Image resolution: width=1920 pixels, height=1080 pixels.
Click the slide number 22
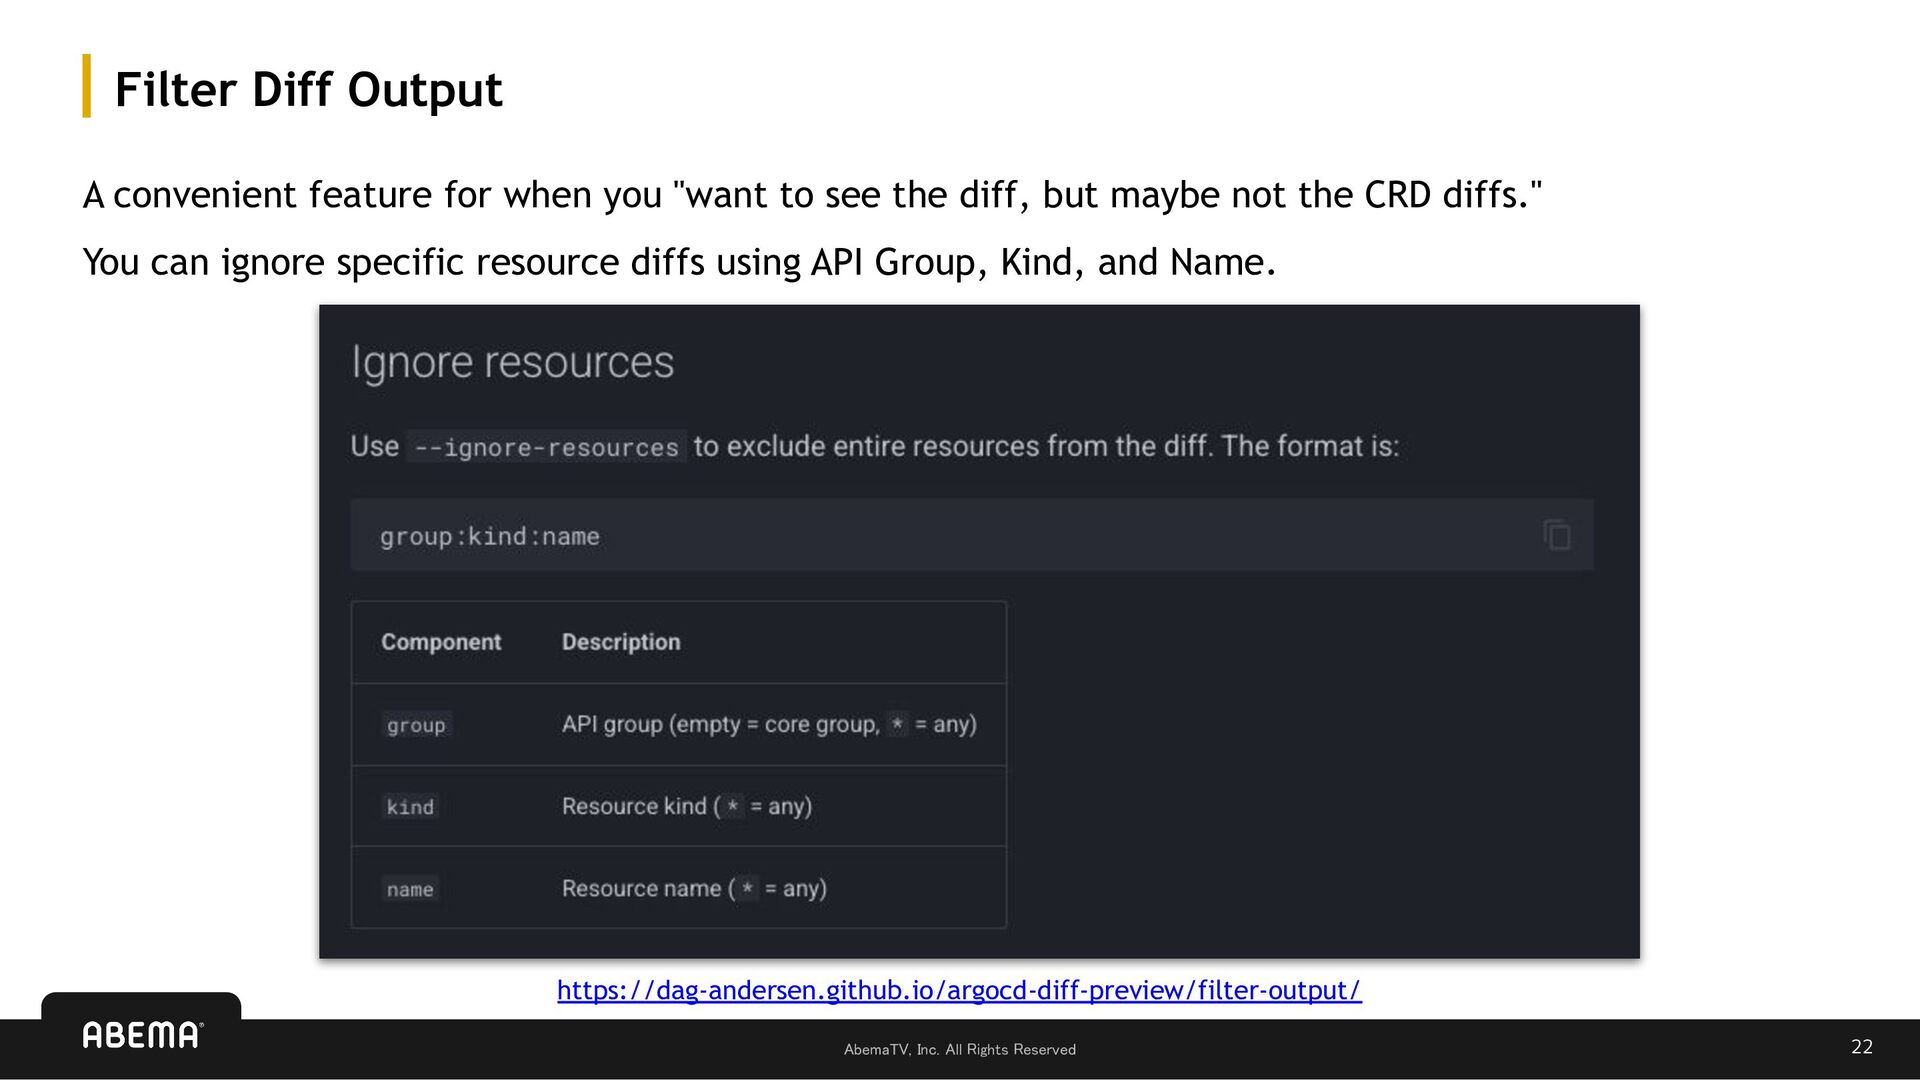tap(1862, 1047)
